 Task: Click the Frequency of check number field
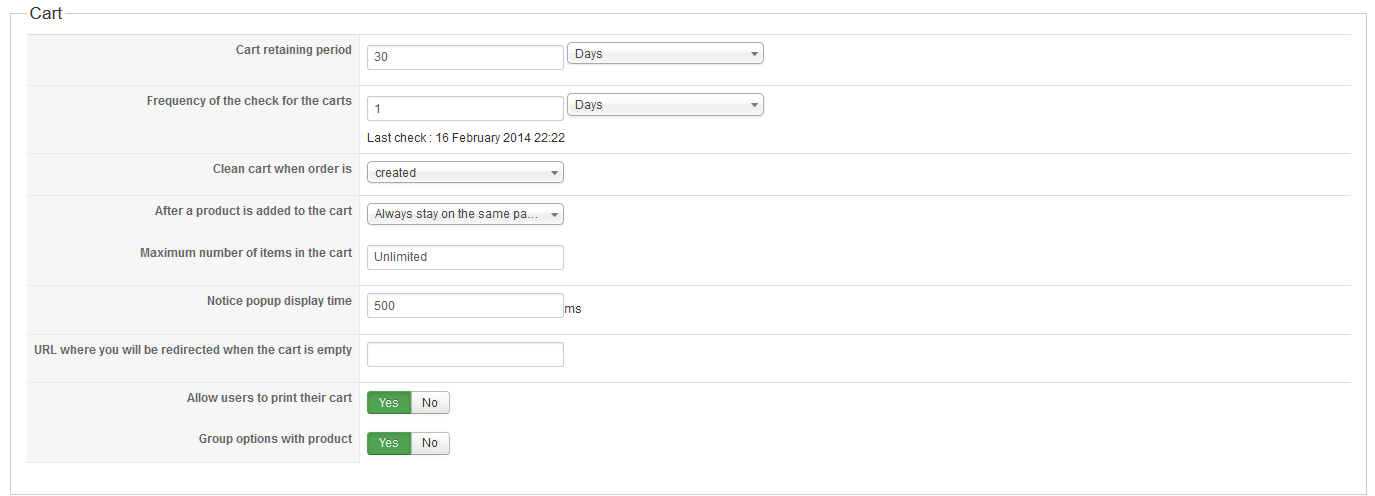465,108
